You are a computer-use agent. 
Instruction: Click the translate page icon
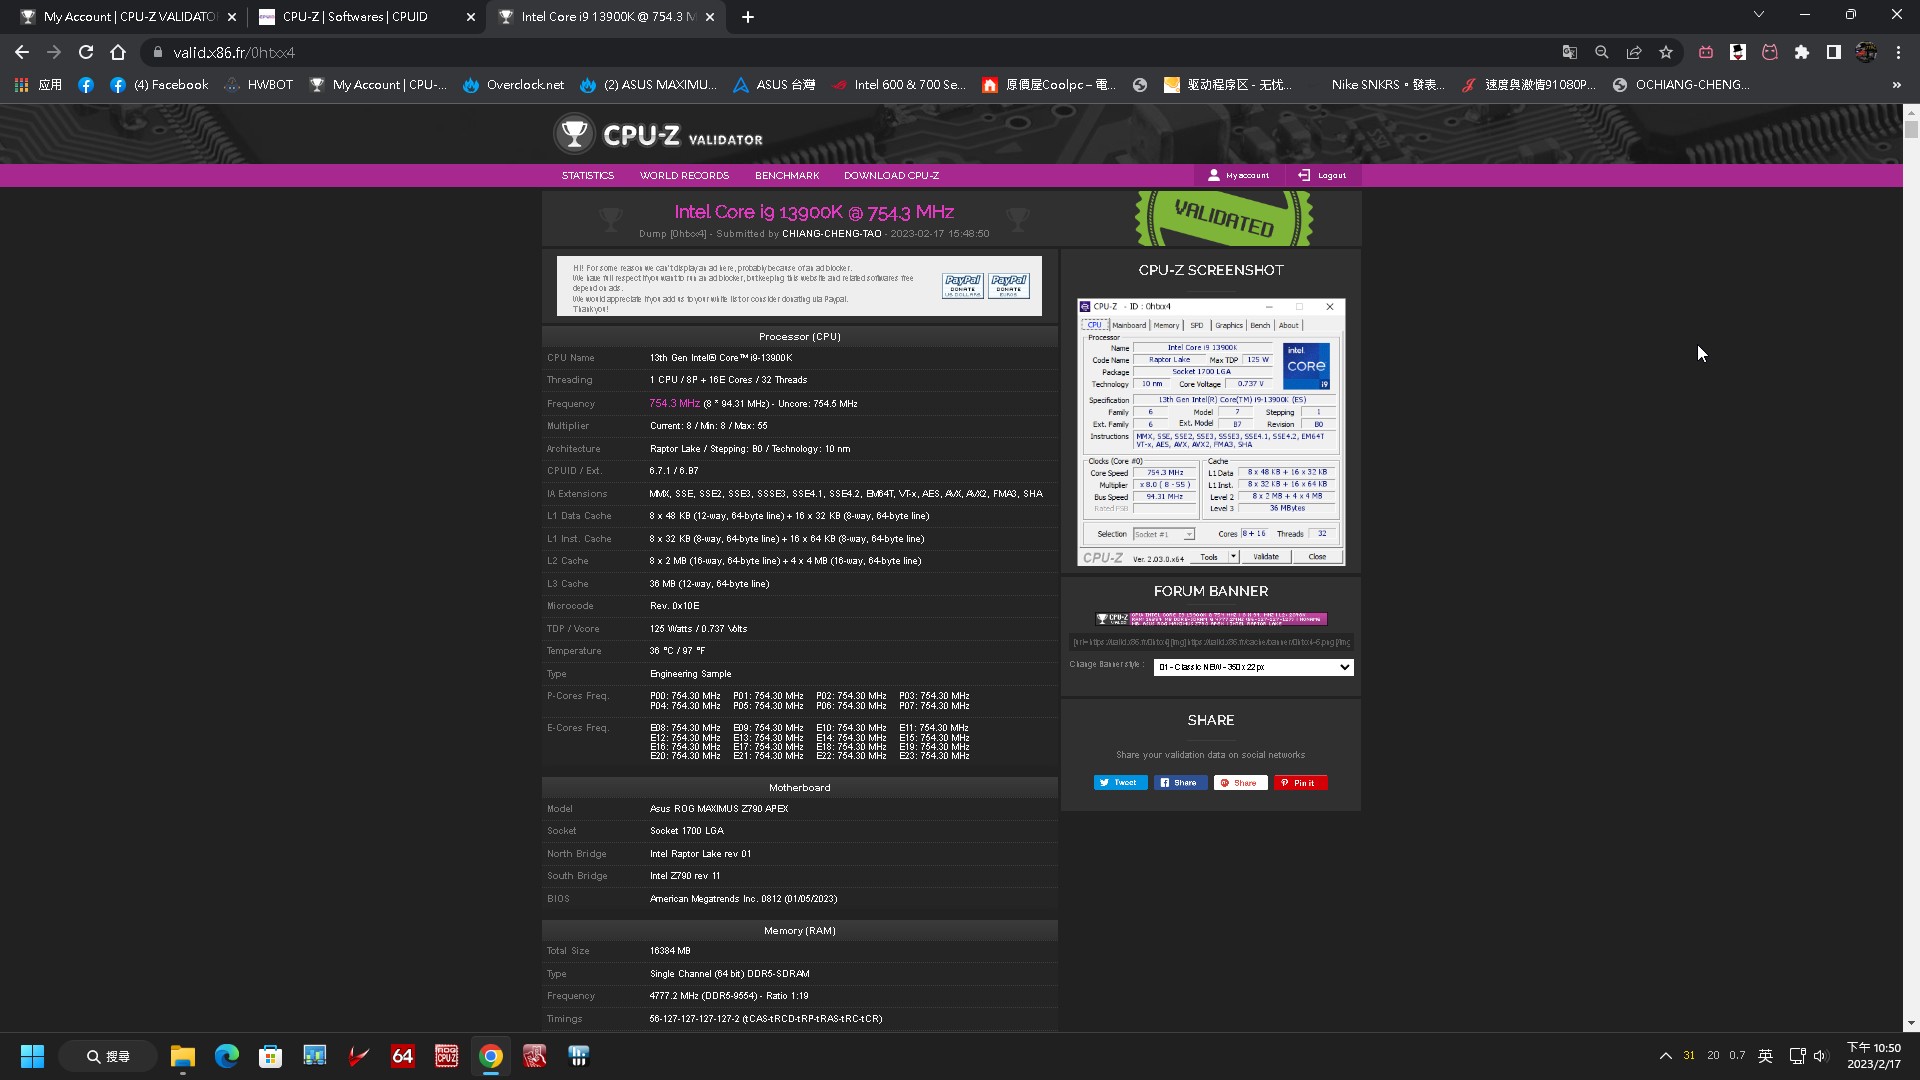[x=1570, y=52]
